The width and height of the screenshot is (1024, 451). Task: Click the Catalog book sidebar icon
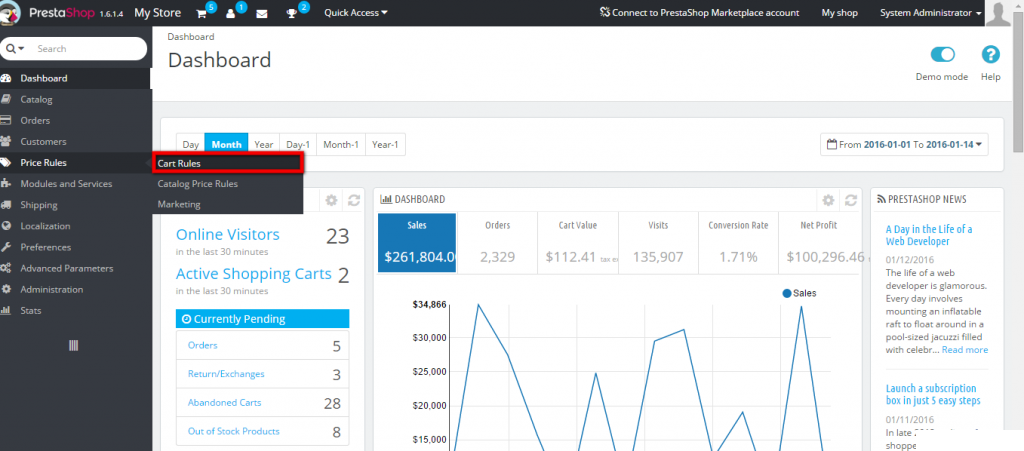[x=6, y=100]
